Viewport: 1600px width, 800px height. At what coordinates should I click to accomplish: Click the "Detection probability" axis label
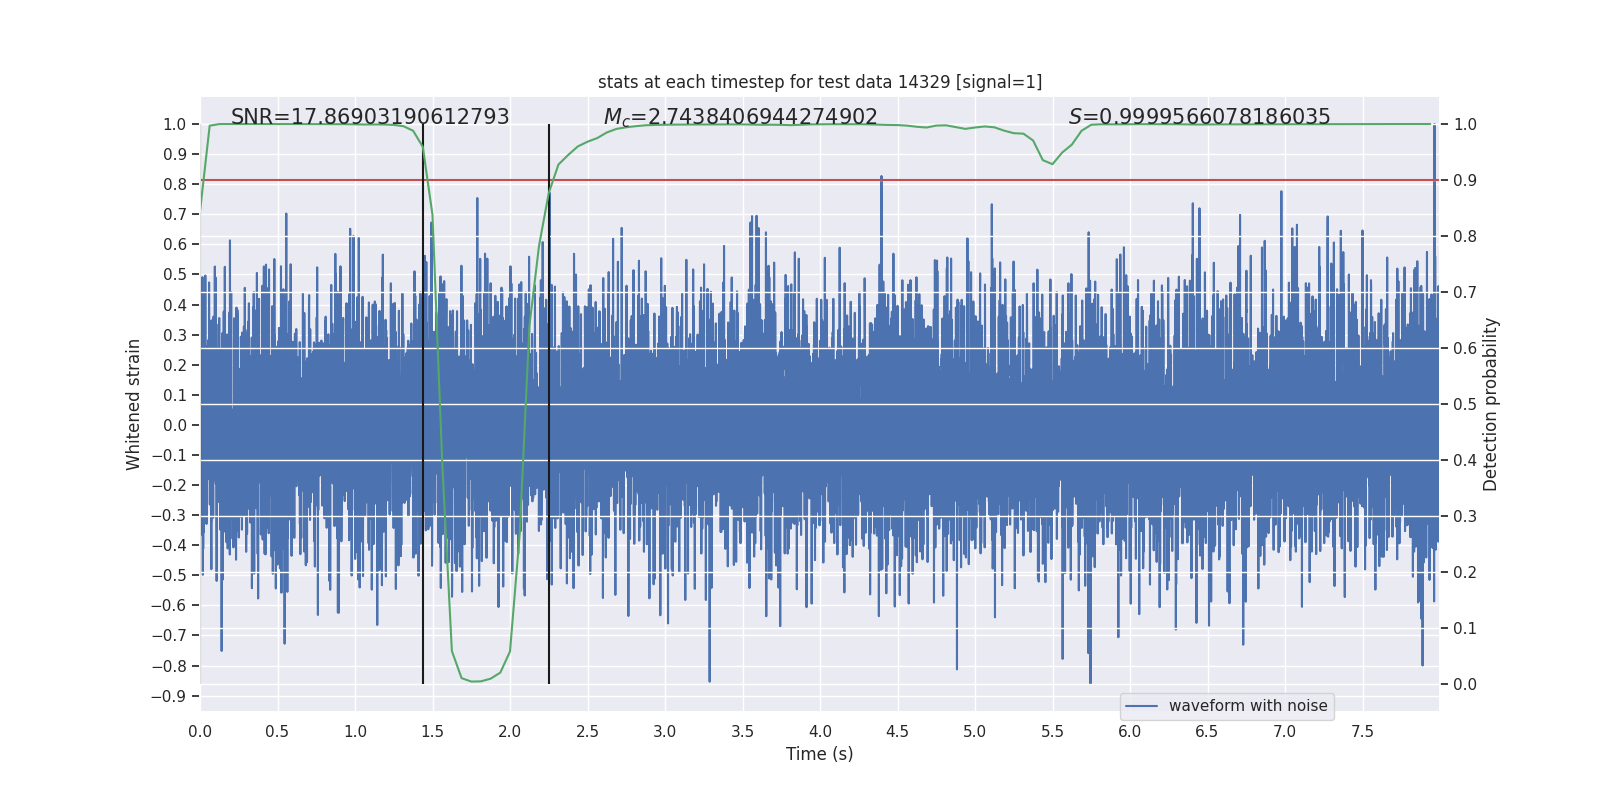(x=1491, y=404)
